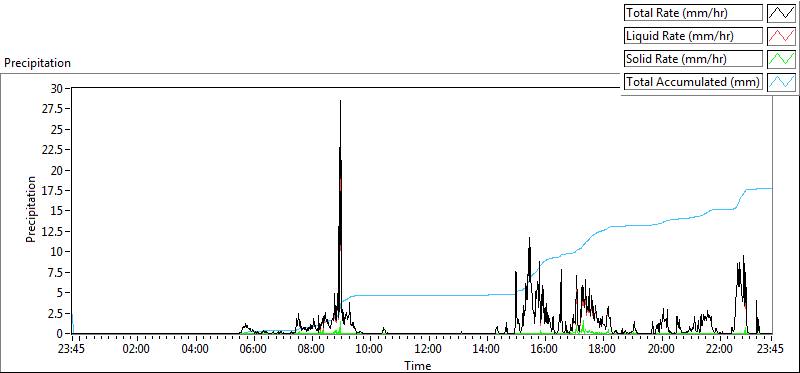The image size is (800, 373).
Task: Select the Total Accumulated (mm) legend label
Action: pyautogui.click(x=693, y=81)
